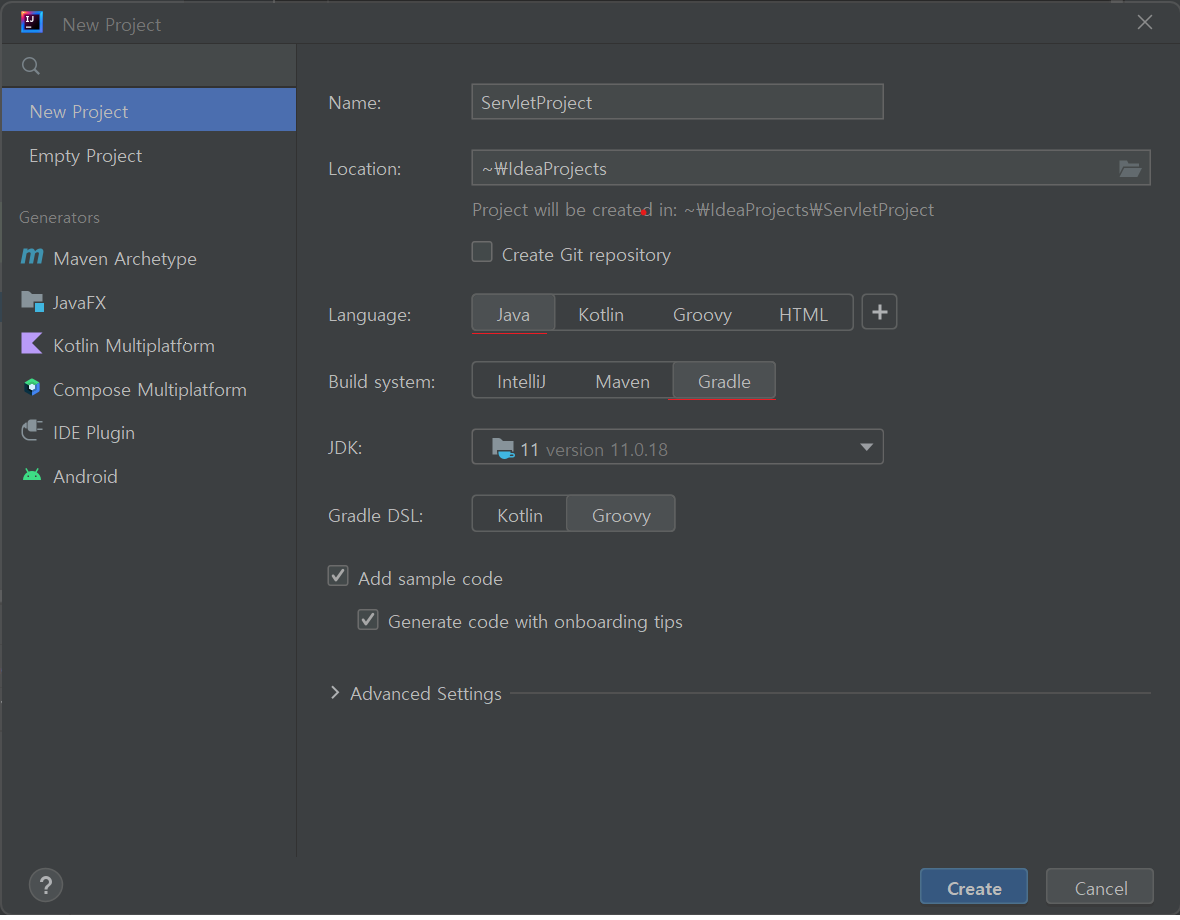Expand Advanced Settings section
1180x920 pixels.
[x=335, y=694]
